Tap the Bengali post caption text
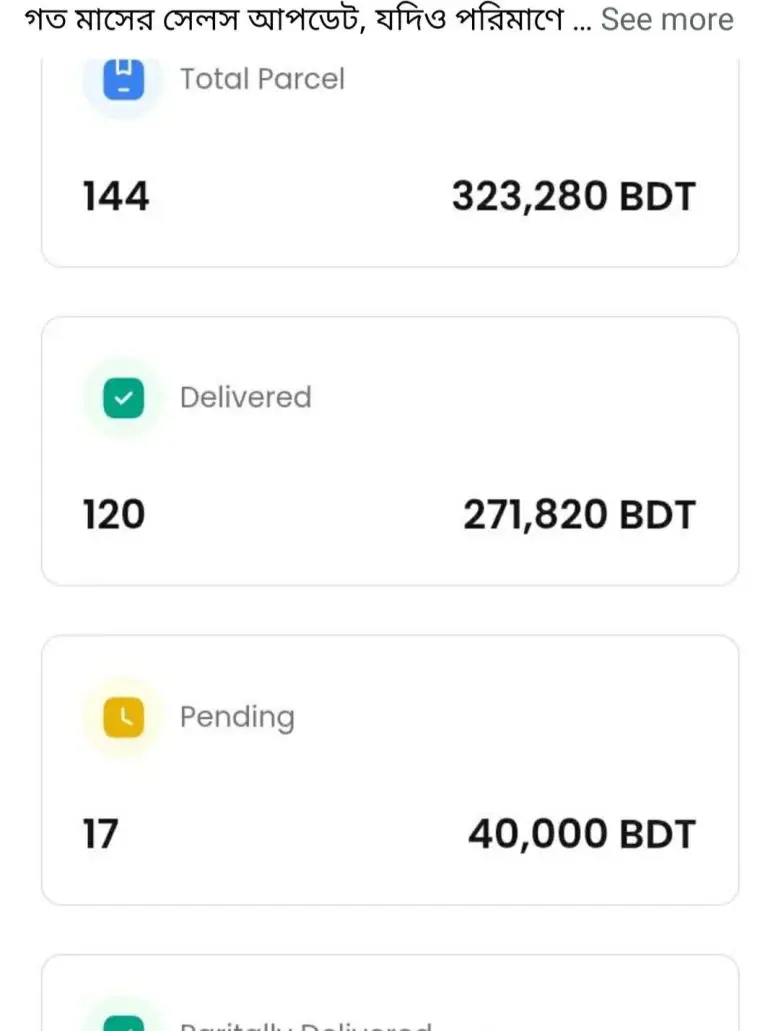768x1031 pixels. coord(294,19)
